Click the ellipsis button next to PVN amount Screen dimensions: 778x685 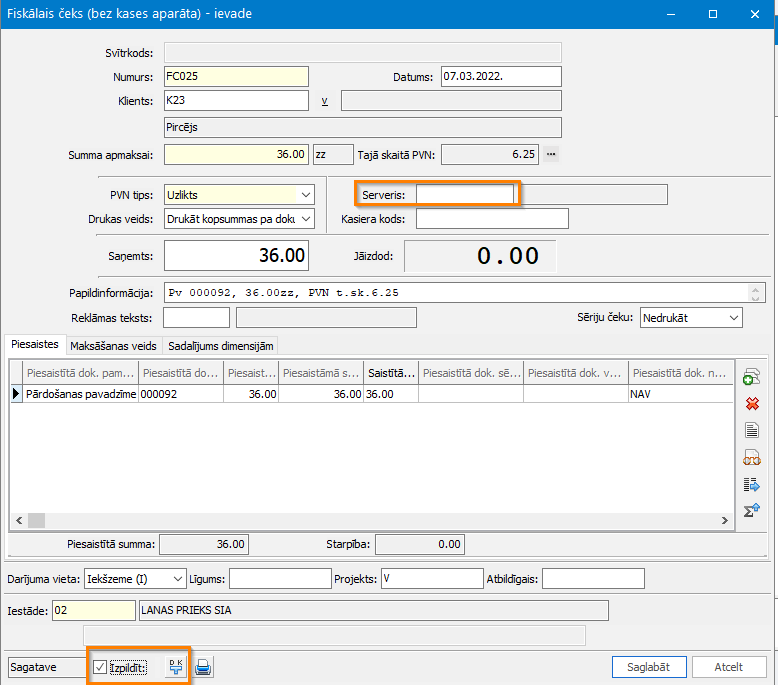(x=551, y=154)
